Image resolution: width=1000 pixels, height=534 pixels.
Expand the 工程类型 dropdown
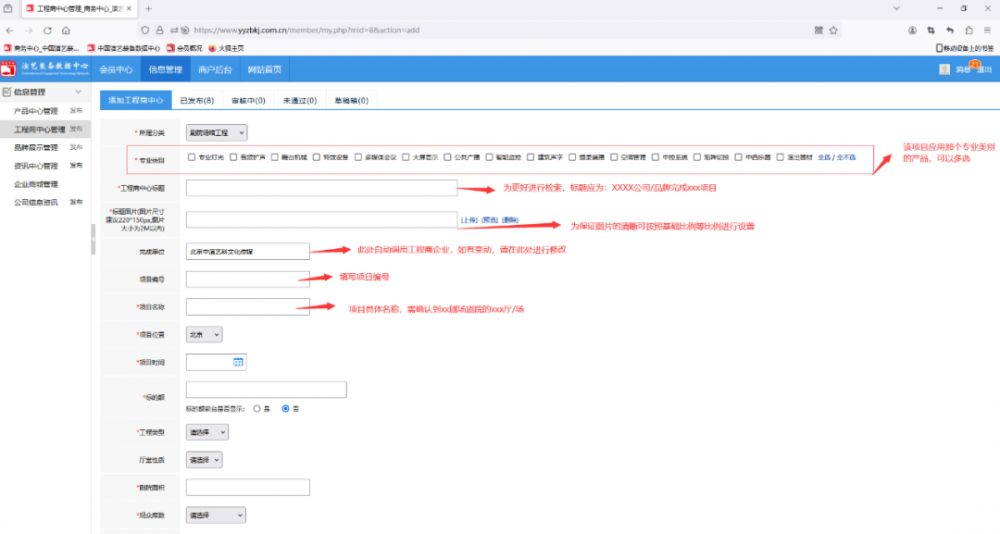point(207,432)
